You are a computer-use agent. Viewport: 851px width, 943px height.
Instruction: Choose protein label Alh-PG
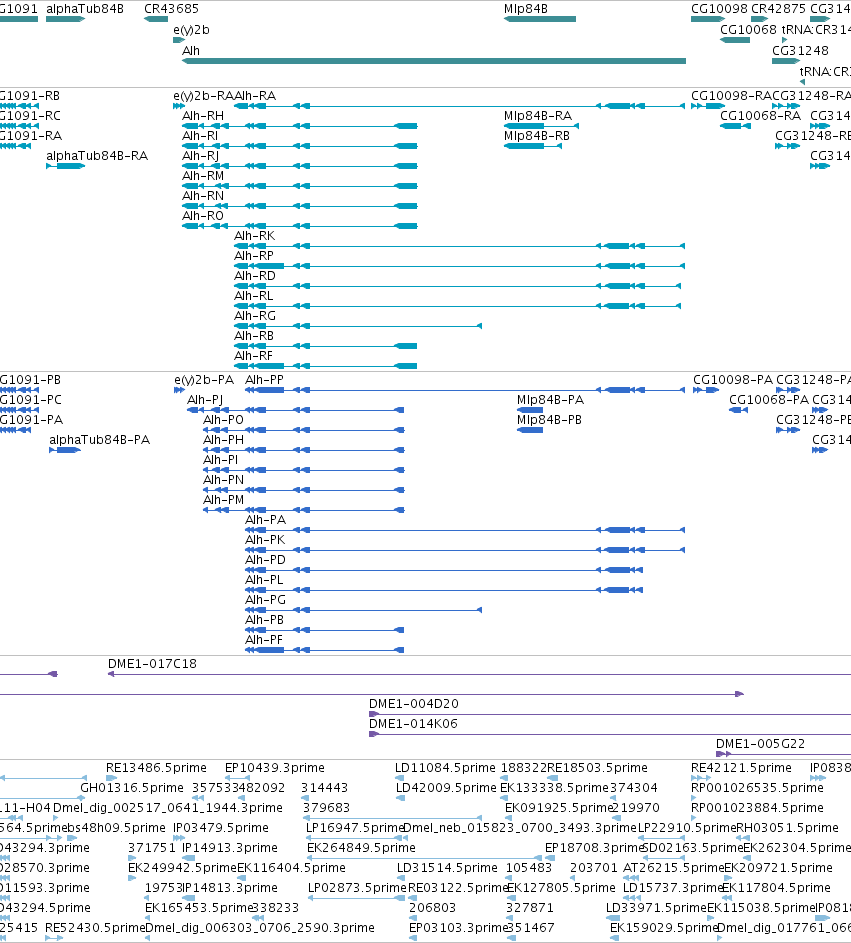pyautogui.click(x=265, y=600)
